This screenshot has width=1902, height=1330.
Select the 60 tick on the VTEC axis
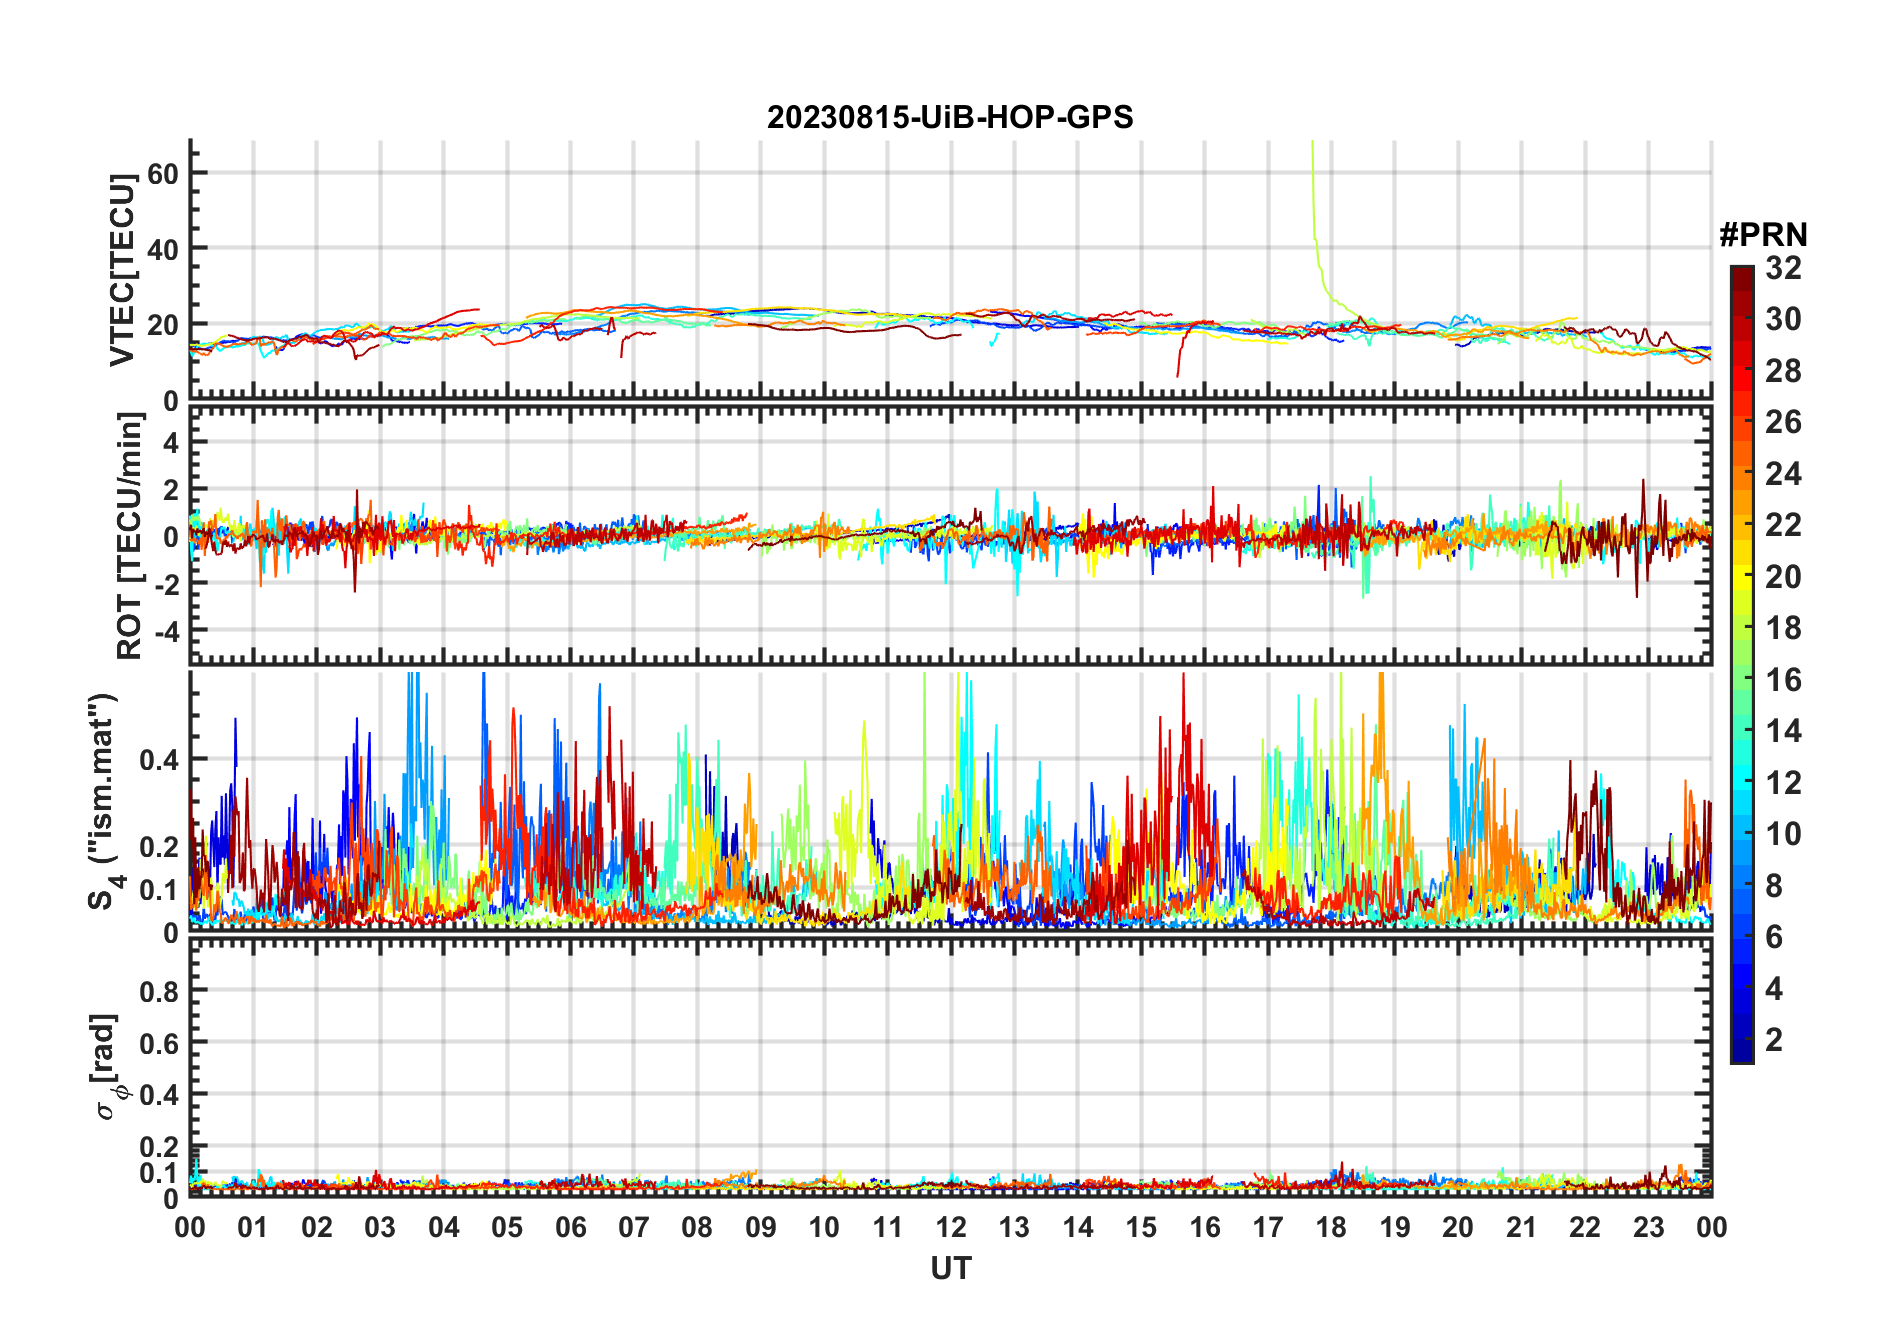click(x=163, y=173)
